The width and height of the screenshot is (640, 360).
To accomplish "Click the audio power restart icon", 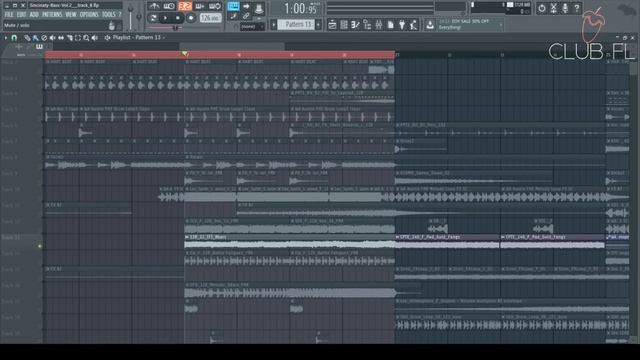I will [x=542, y=8].
